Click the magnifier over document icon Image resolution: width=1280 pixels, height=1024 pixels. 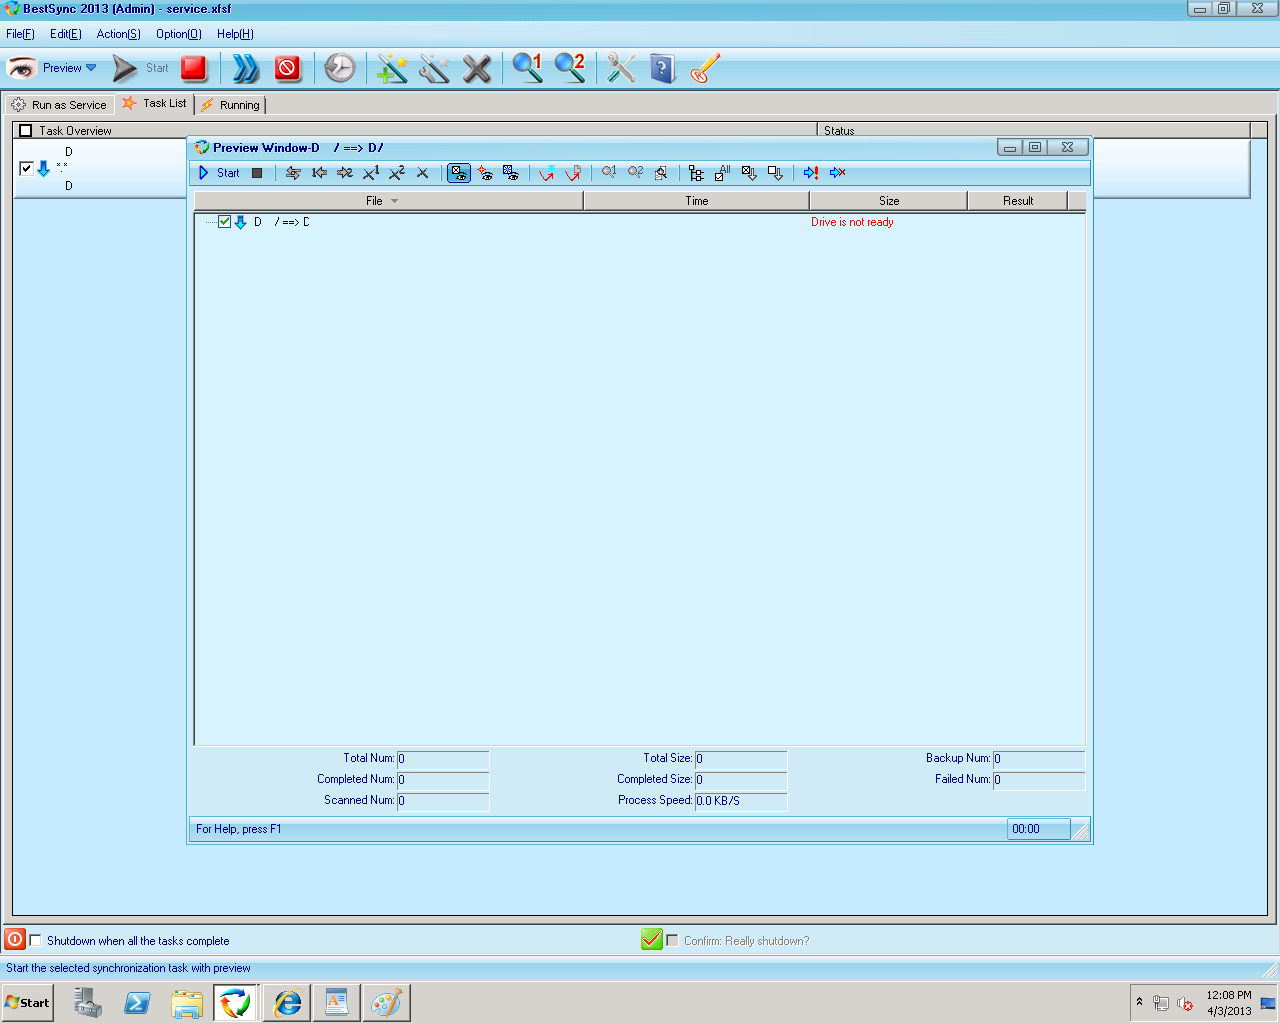pyautogui.click(x=661, y=173)
